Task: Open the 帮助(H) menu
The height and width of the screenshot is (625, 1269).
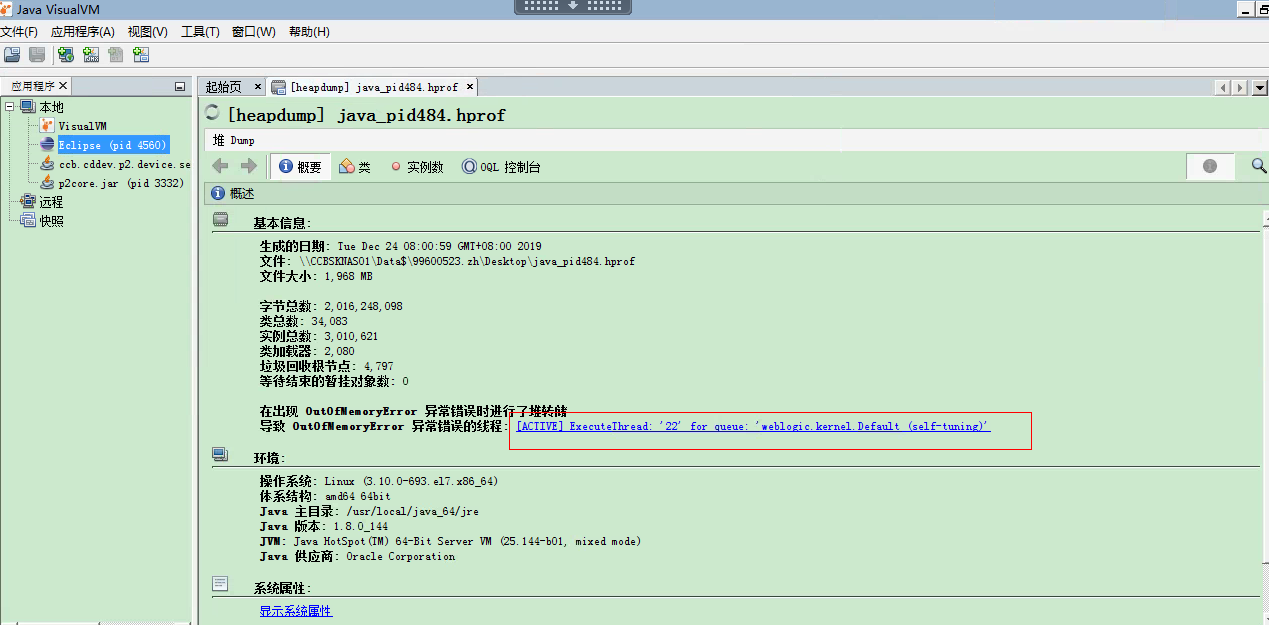Action: click(309, 32)
